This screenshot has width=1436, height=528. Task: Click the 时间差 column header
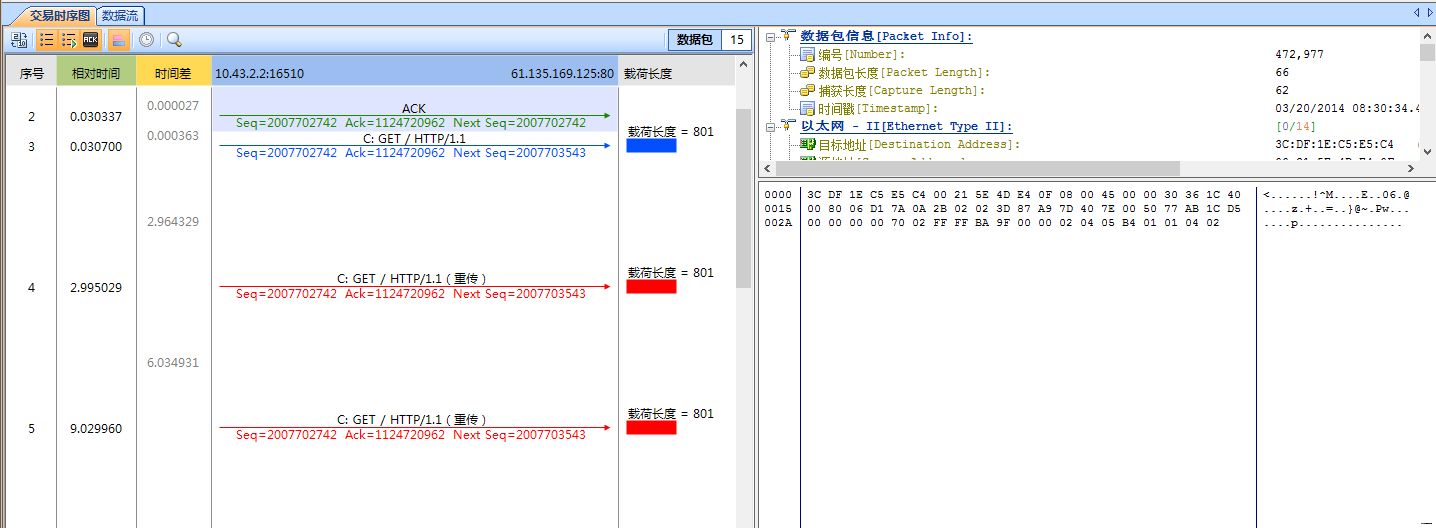pyautogui.click(x=173, y=73)
